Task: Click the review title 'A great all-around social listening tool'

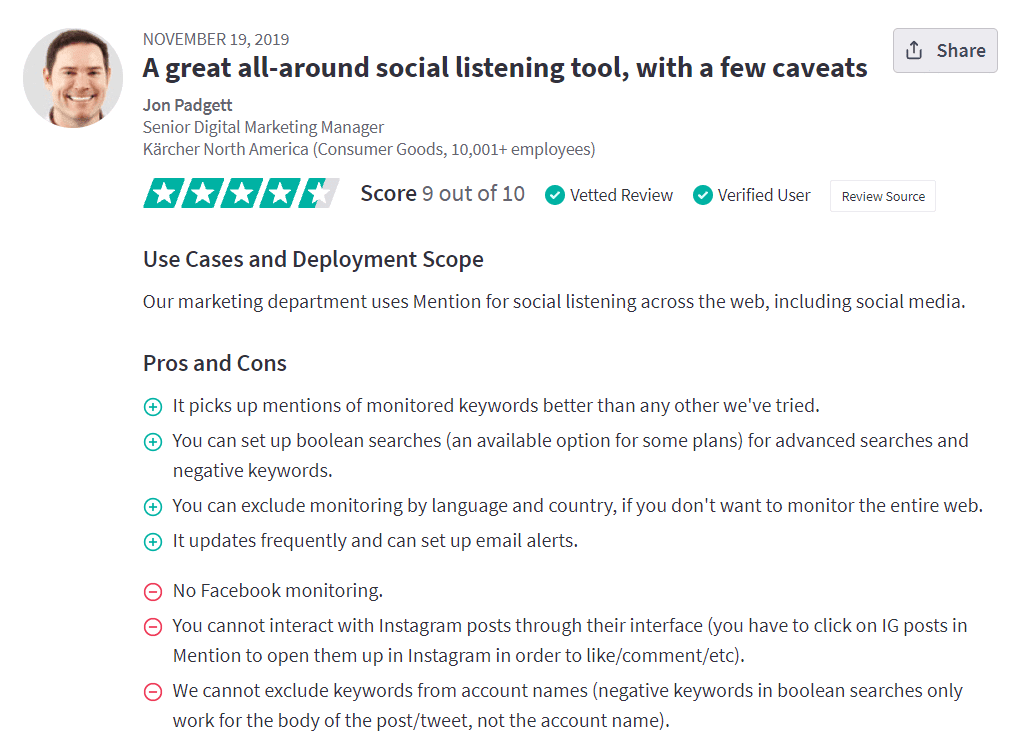Action: coord(504,68)
